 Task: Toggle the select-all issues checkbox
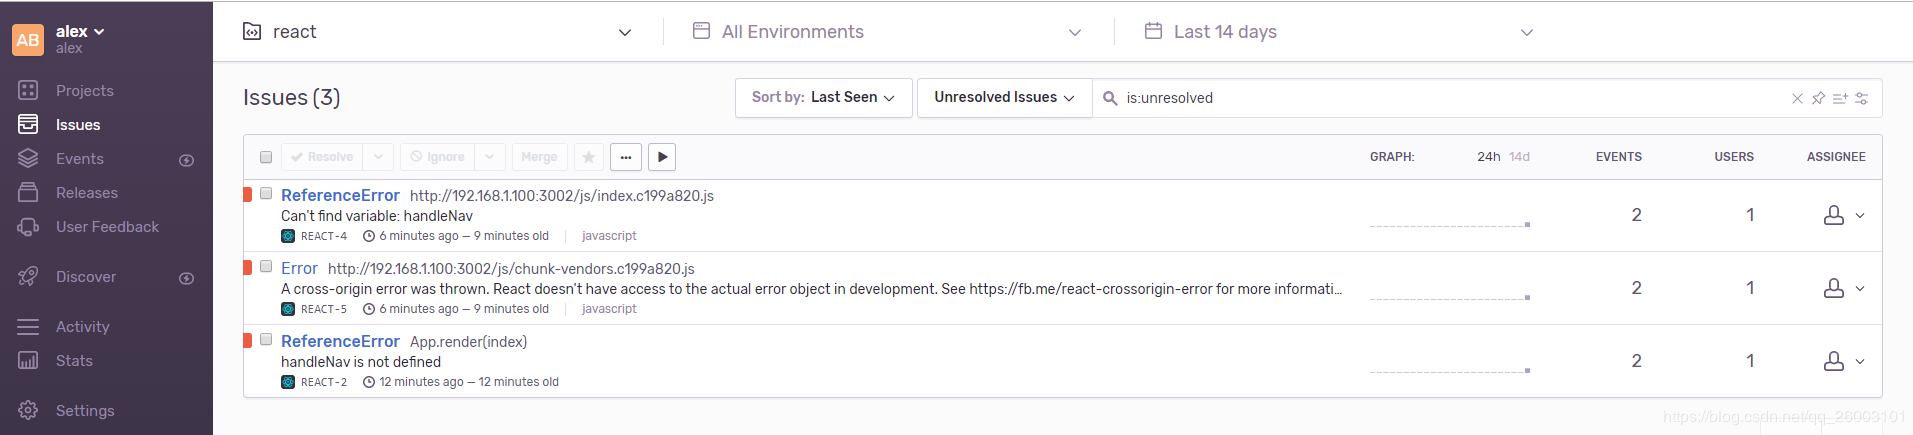click(266, 157)
